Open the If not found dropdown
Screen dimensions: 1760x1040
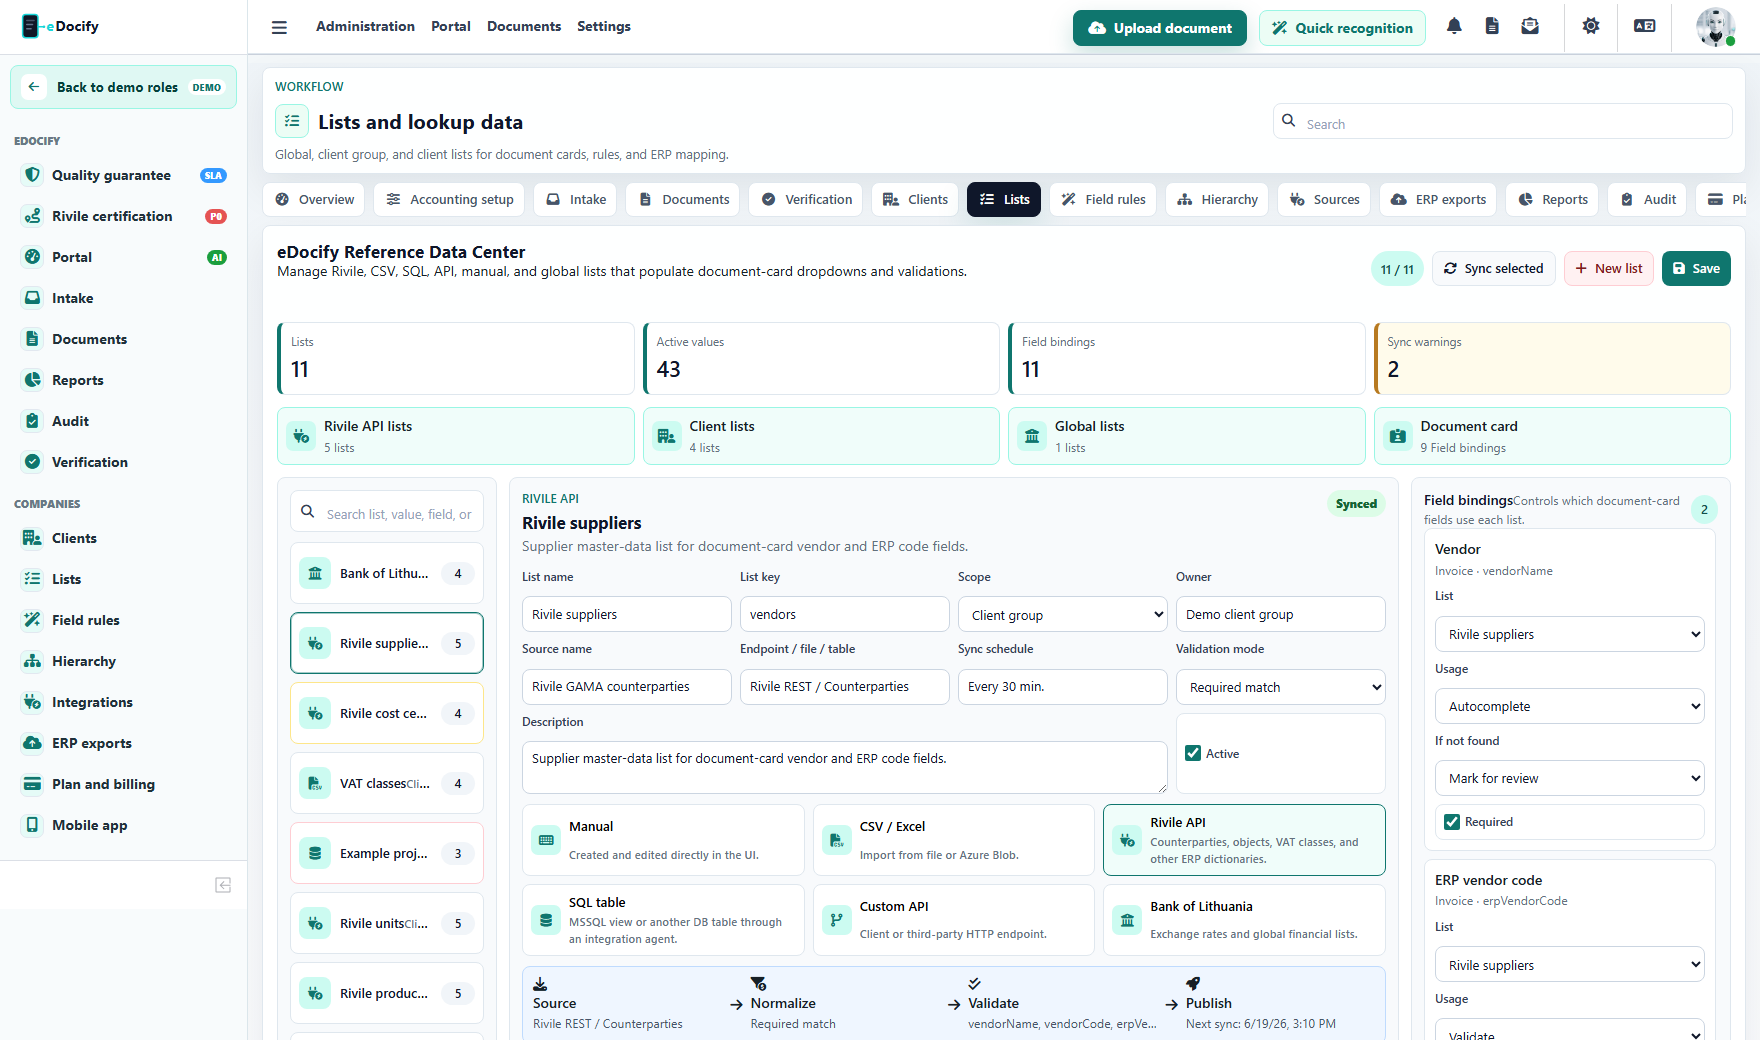1570,778
